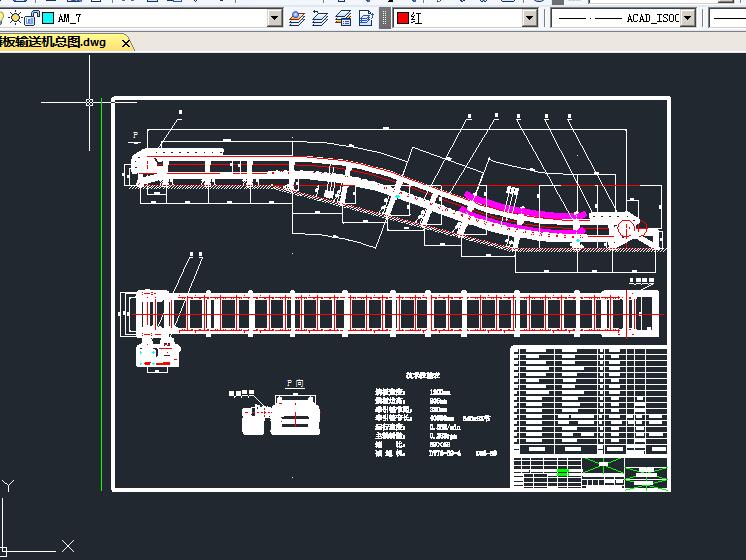The width and height of the screenshot is (746, 560).
Task: Toggle the layer lock padlock icon
Action: 32,18
